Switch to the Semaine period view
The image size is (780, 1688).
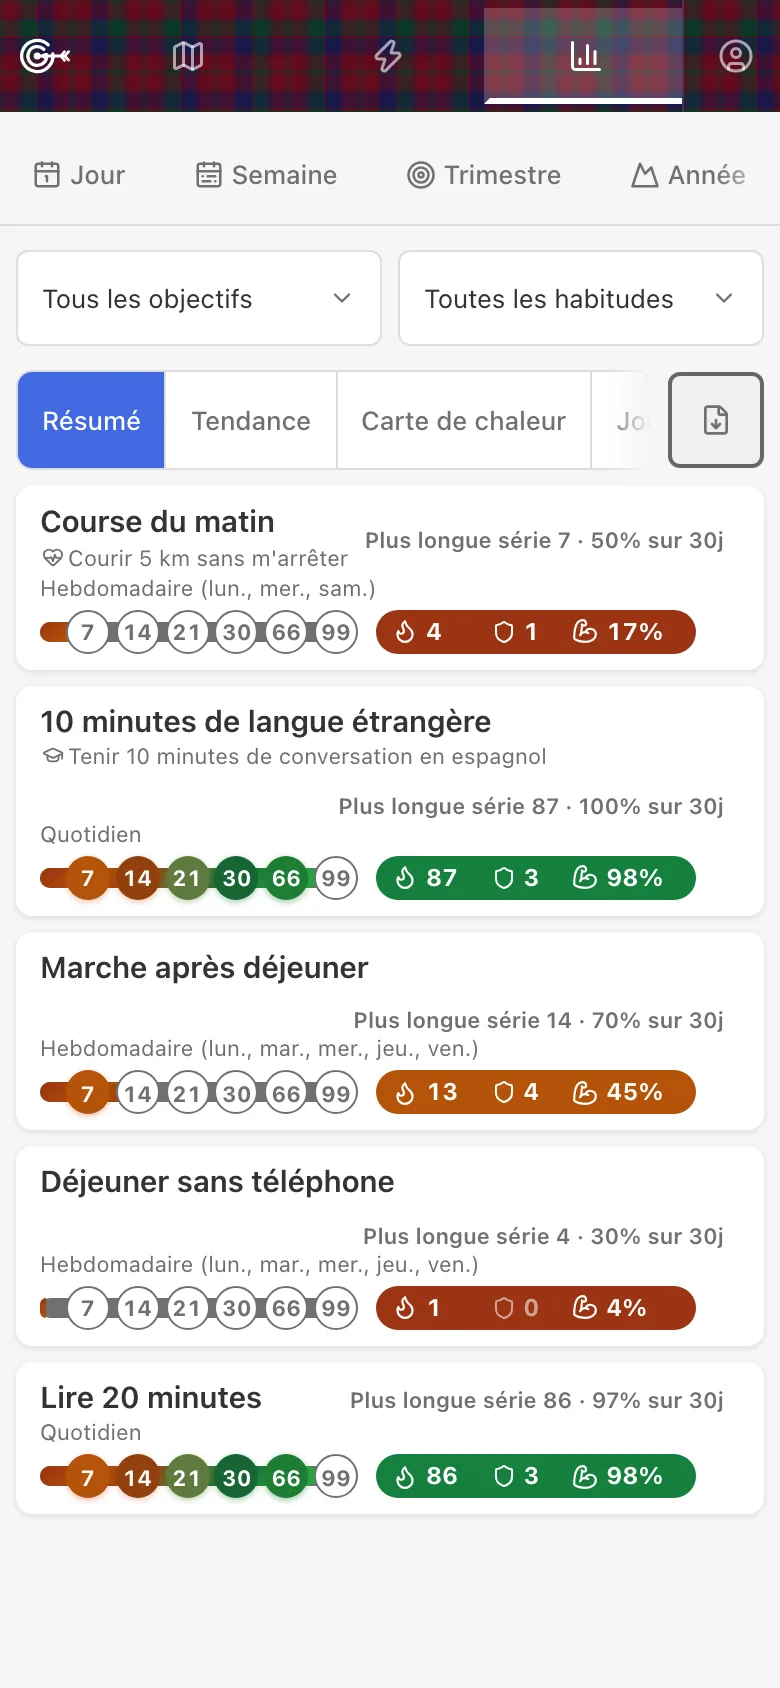click(x=266, y=175)
